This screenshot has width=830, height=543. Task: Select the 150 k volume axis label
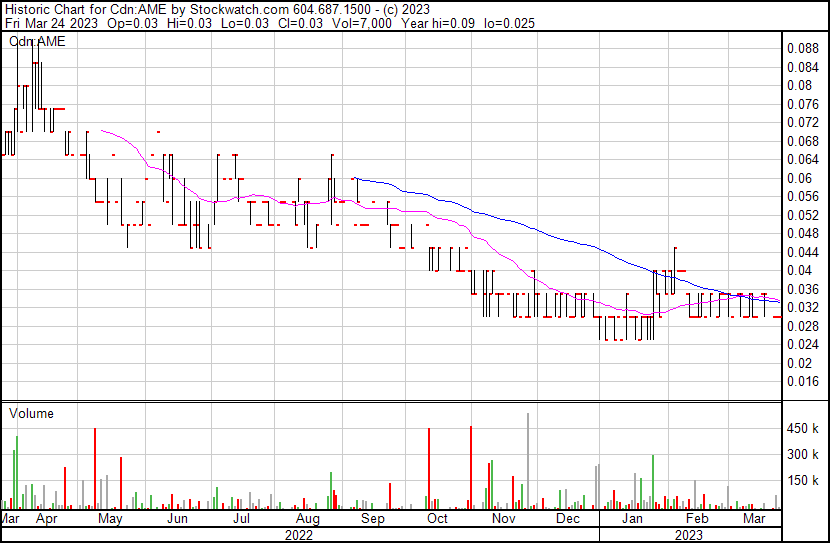pos(803,480)
